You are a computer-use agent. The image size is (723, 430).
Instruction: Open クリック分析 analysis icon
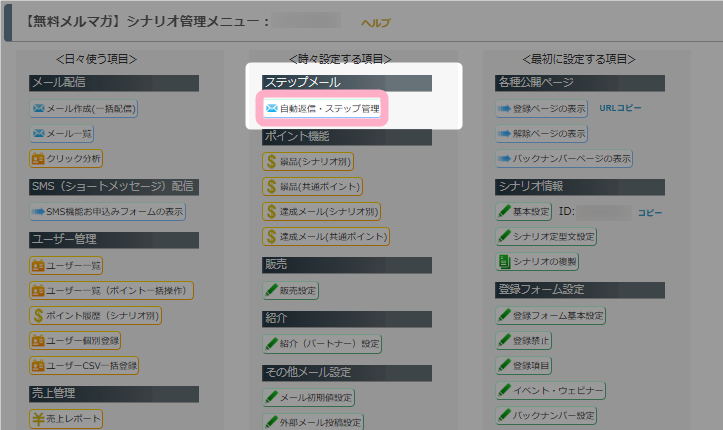point(40,158)
